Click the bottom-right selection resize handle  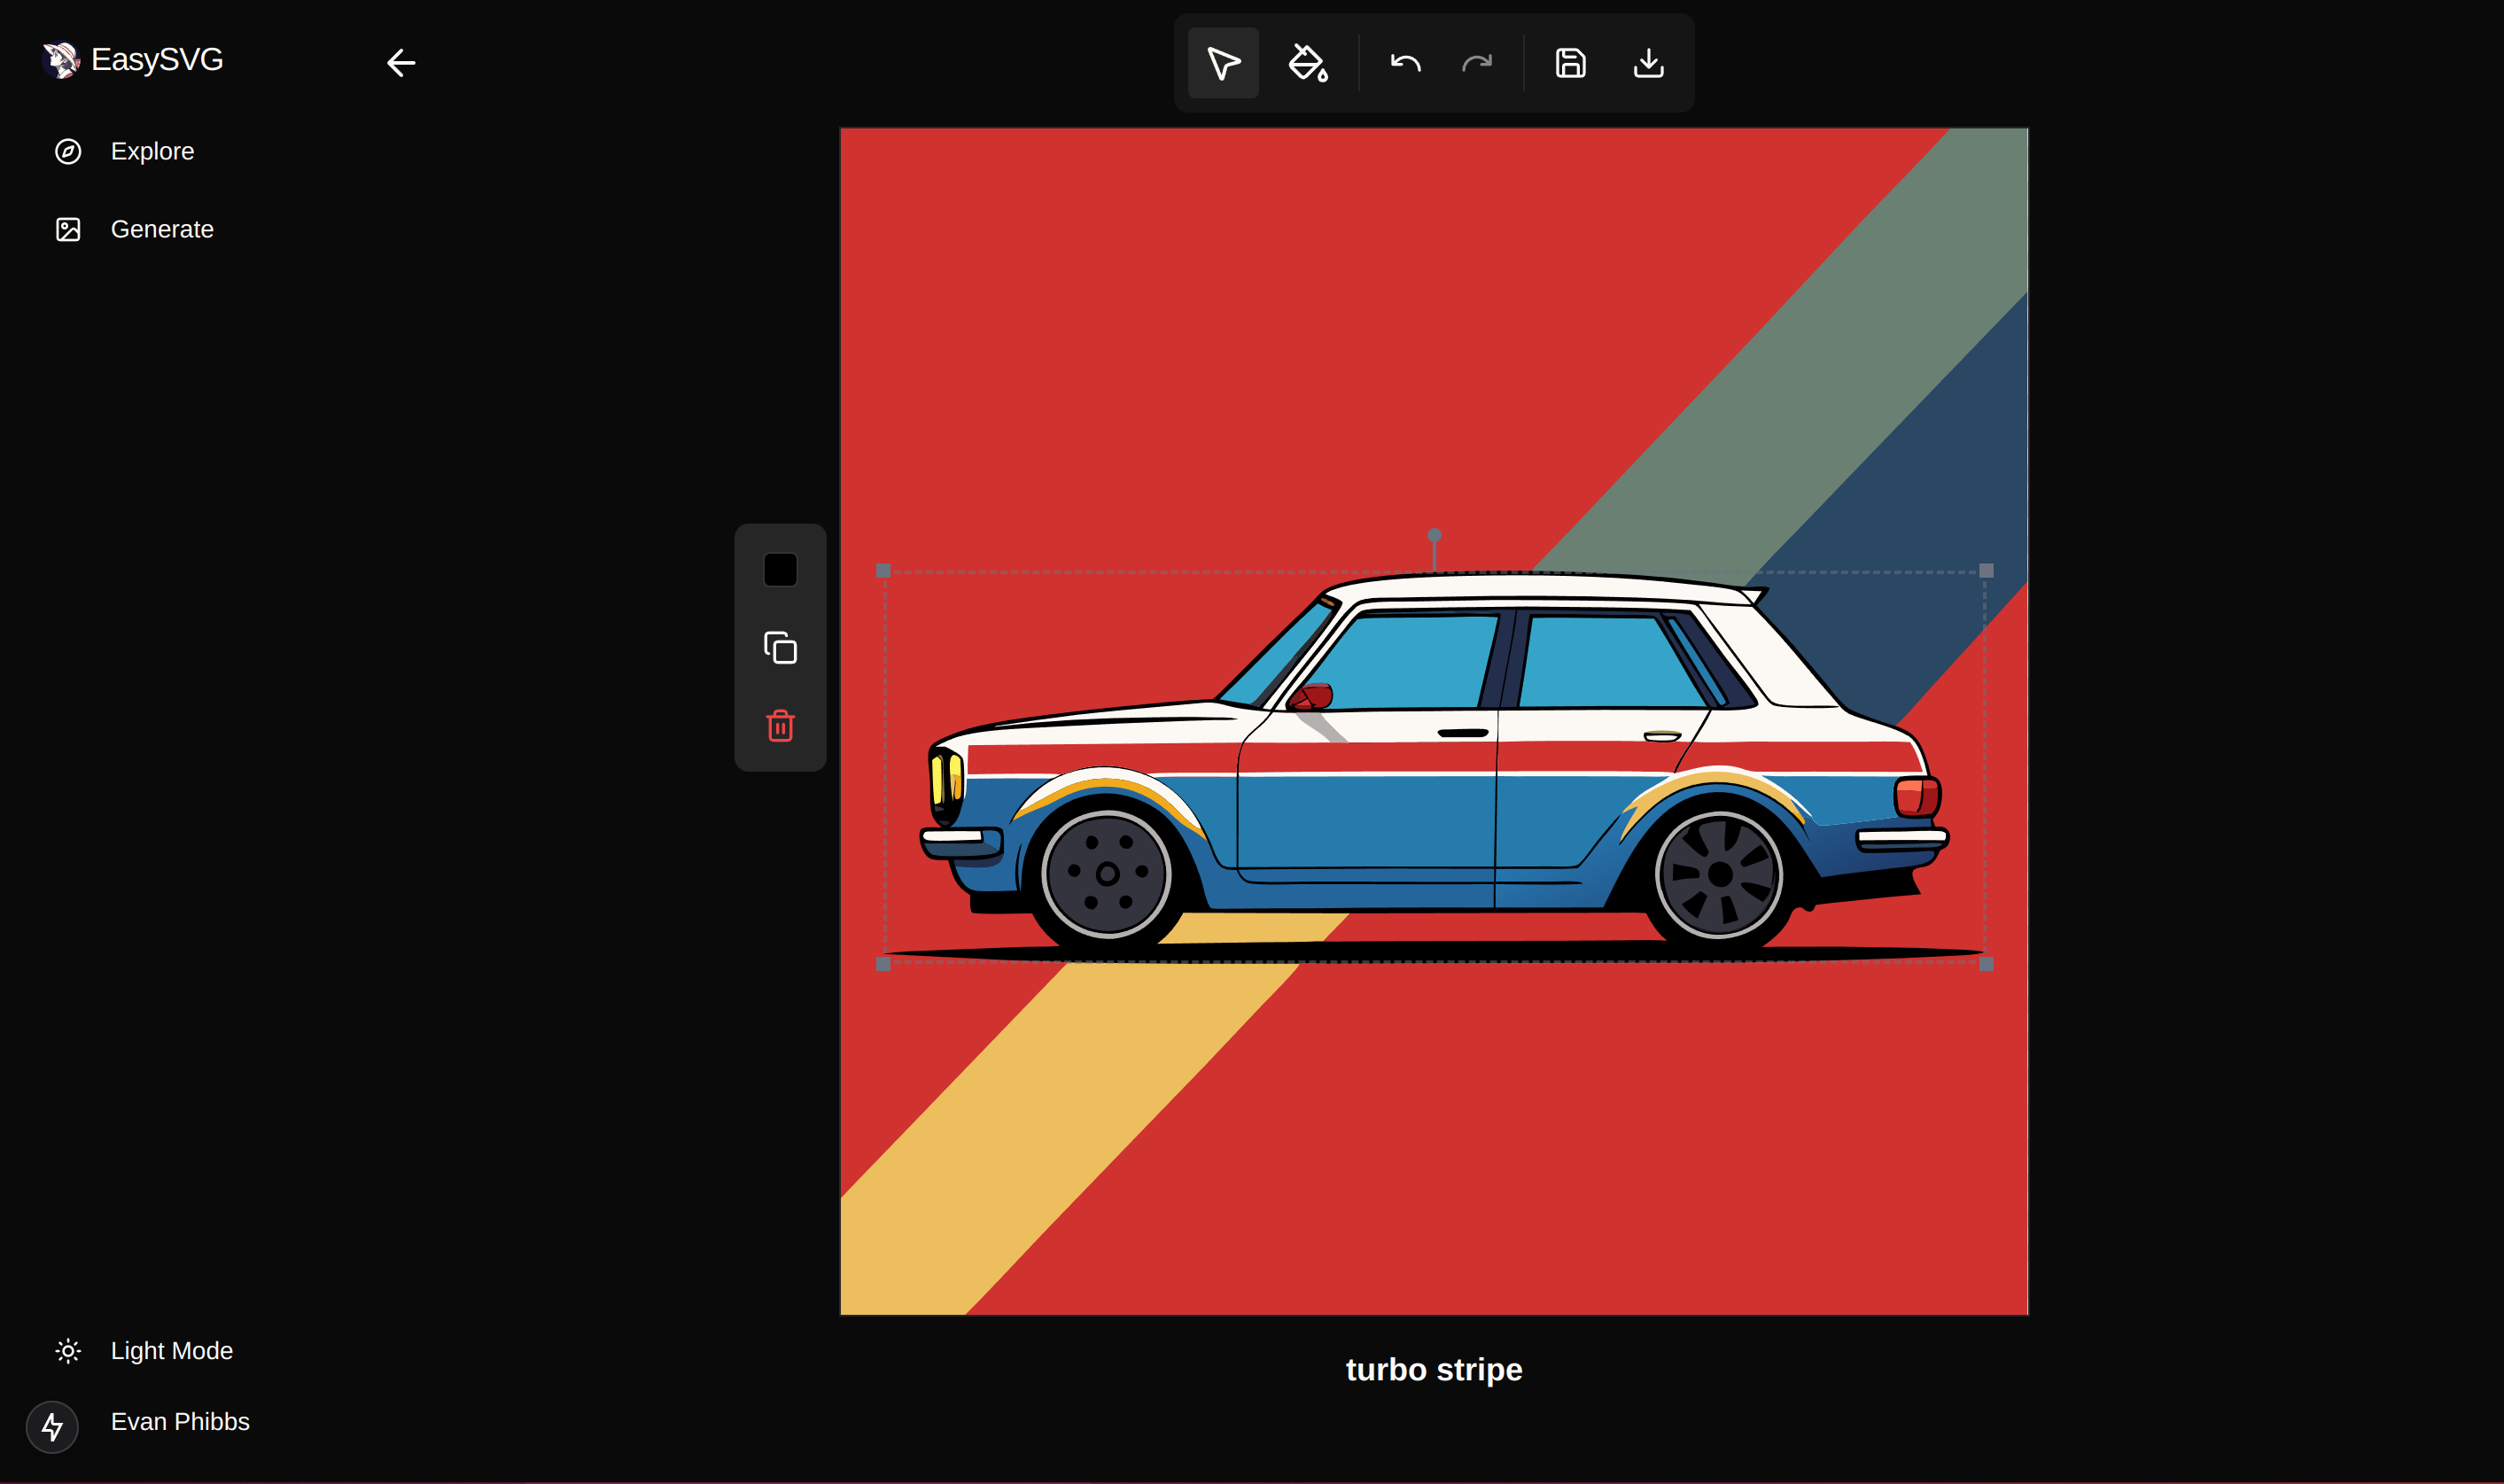(1986, 964)
